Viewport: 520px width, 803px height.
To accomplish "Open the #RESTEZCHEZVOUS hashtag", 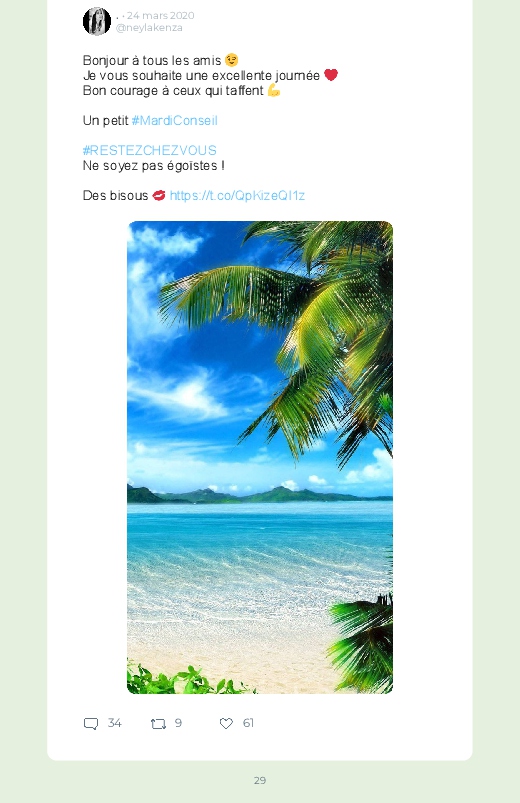I will point(150,150).
